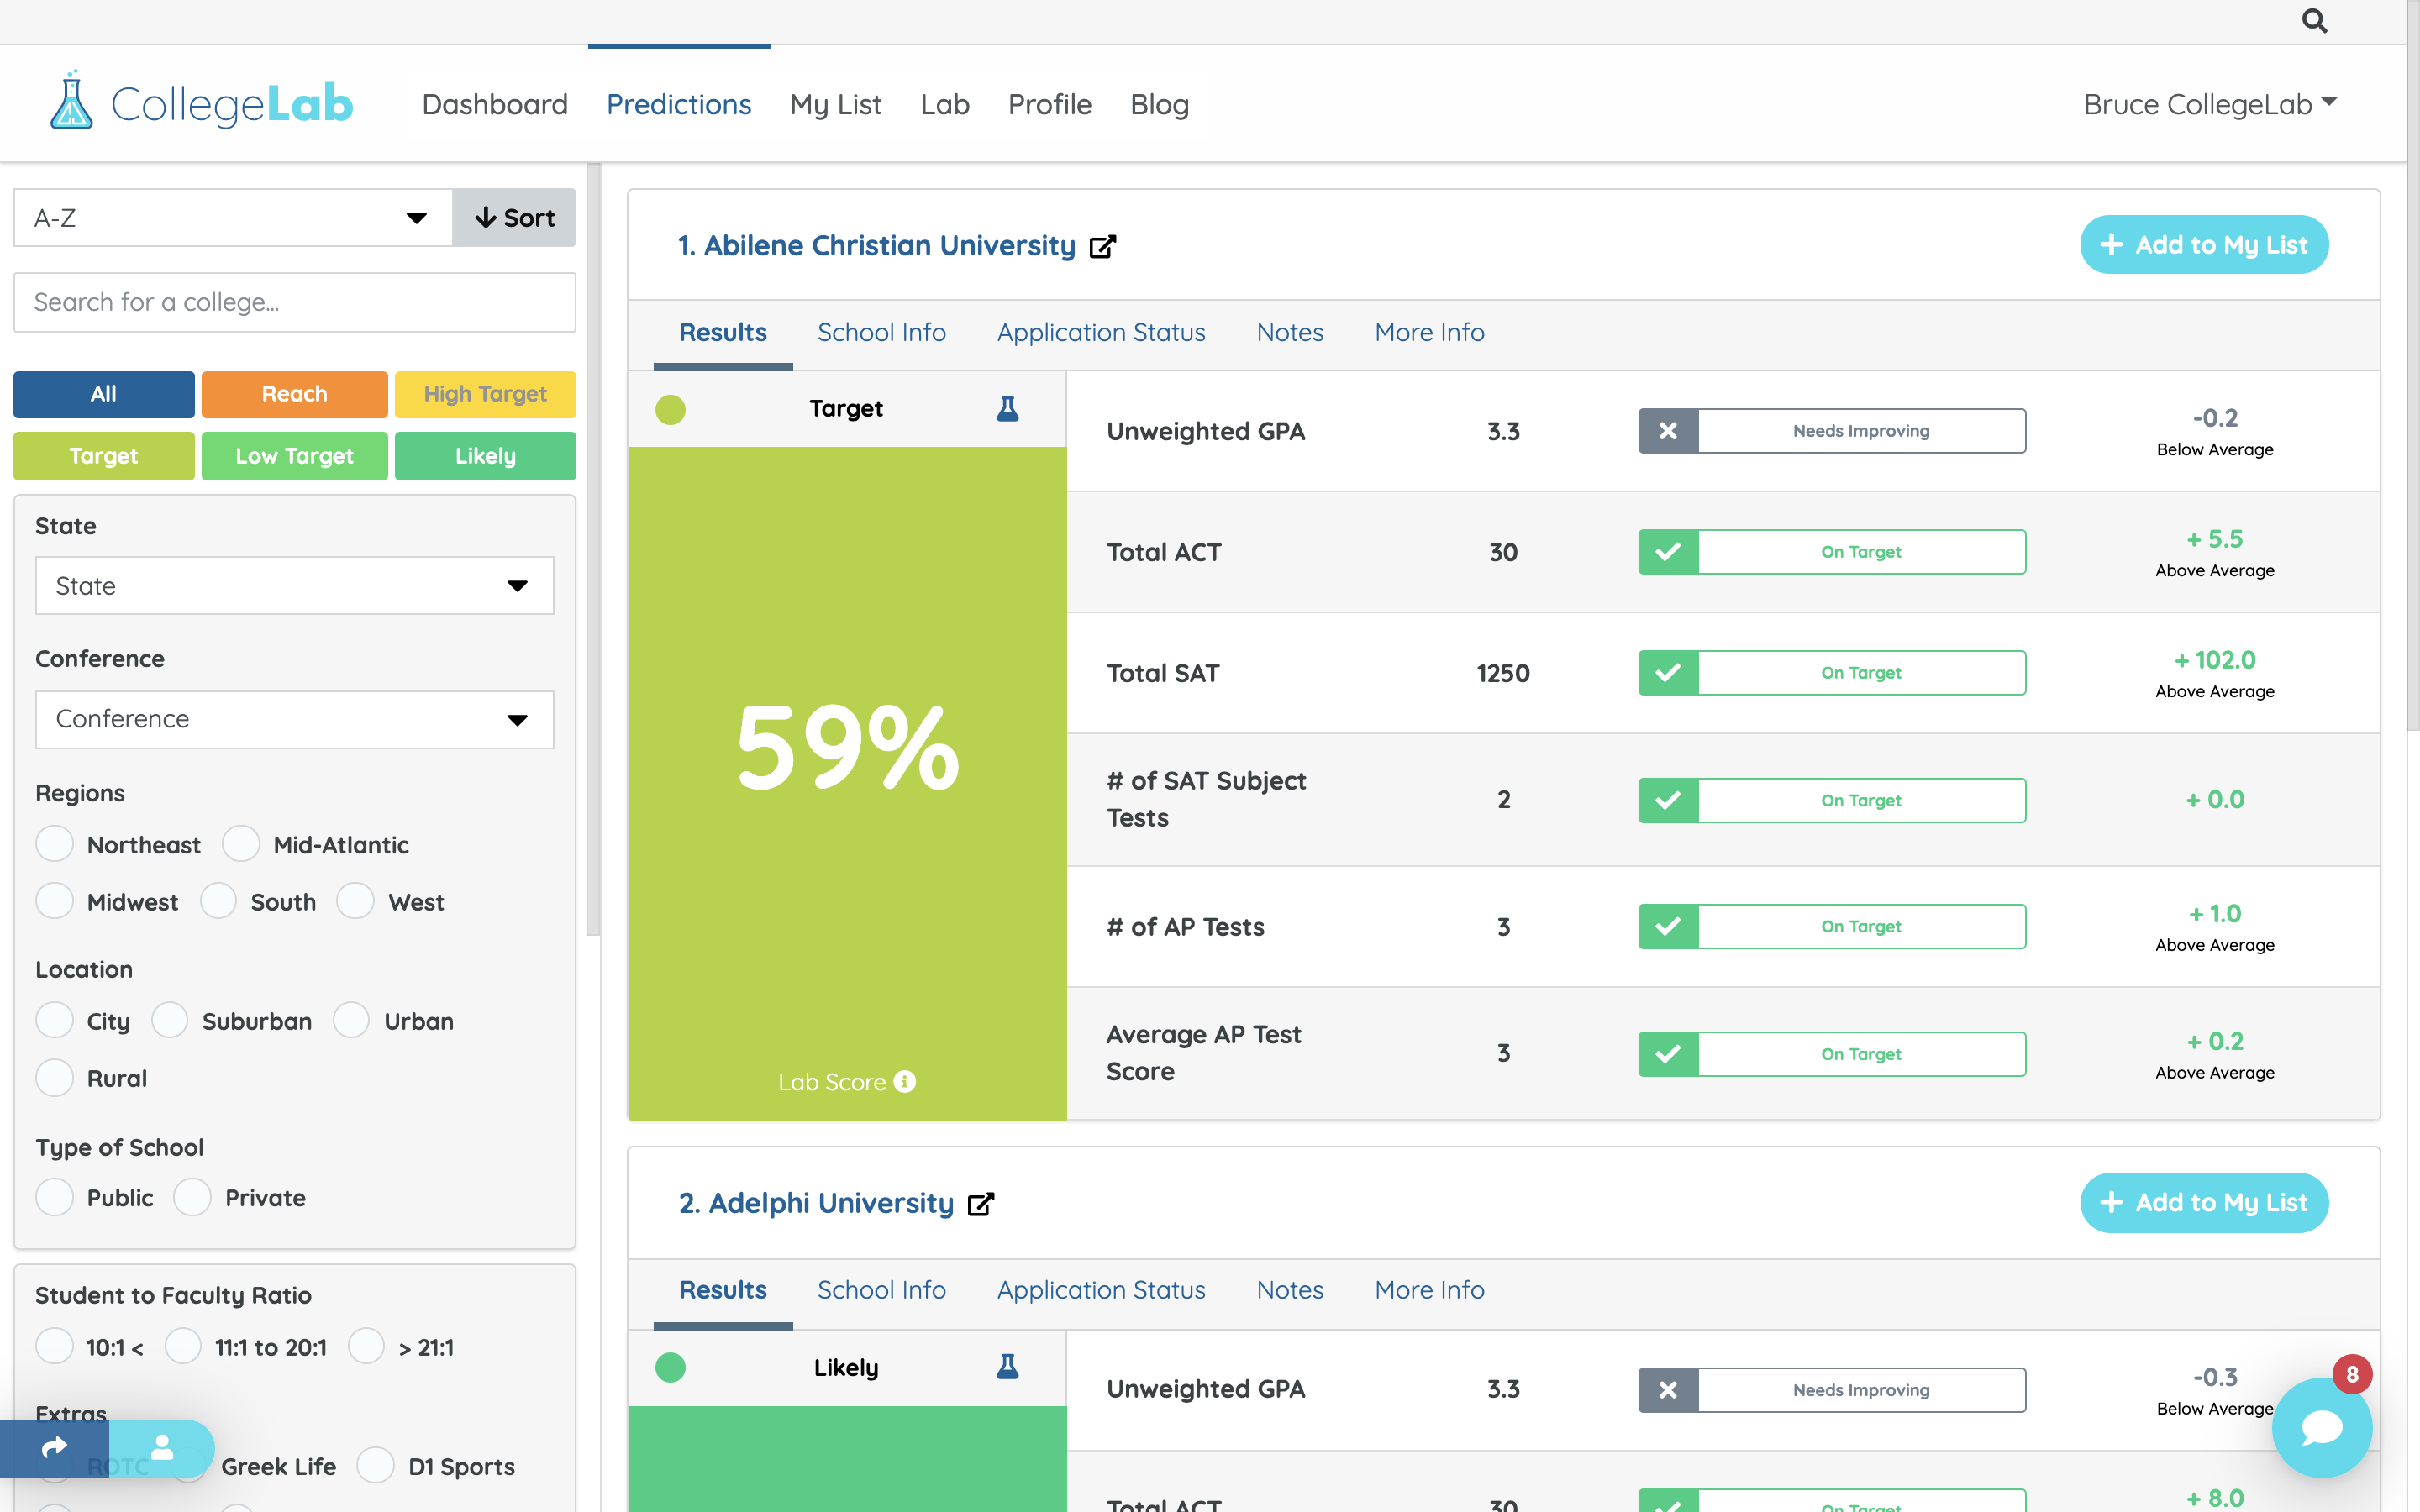2420x1512 pixels.
Task: Open external link icon for Adelphi University
Action: point(981,1203)
